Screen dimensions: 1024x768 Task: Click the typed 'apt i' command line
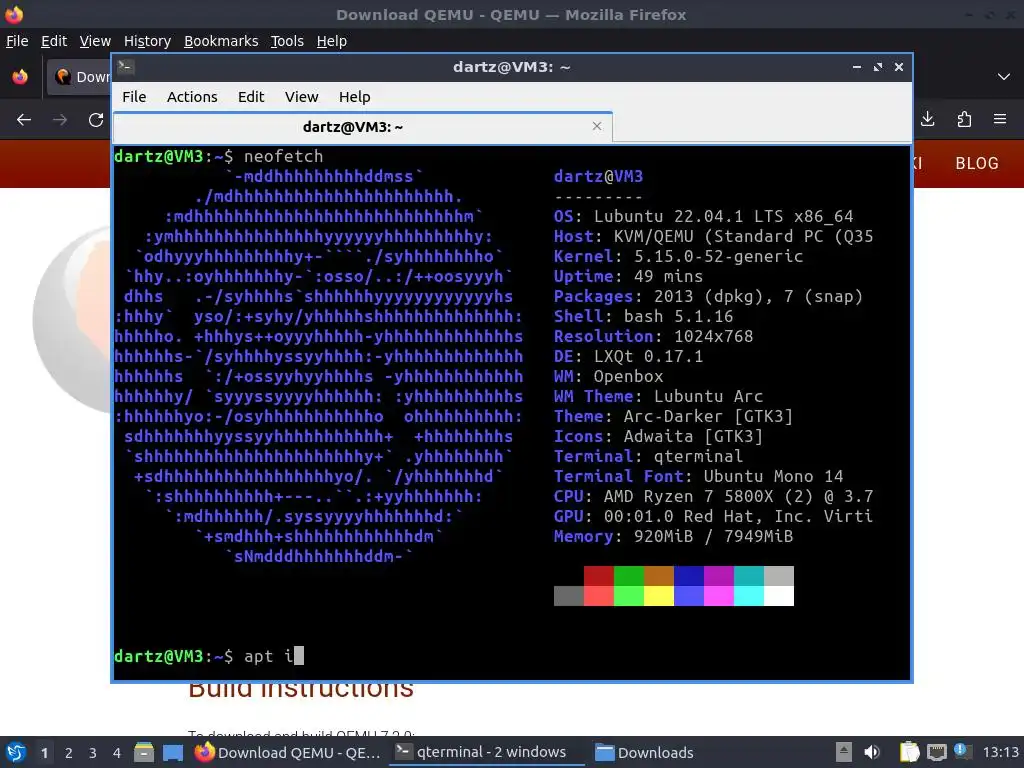269,656
